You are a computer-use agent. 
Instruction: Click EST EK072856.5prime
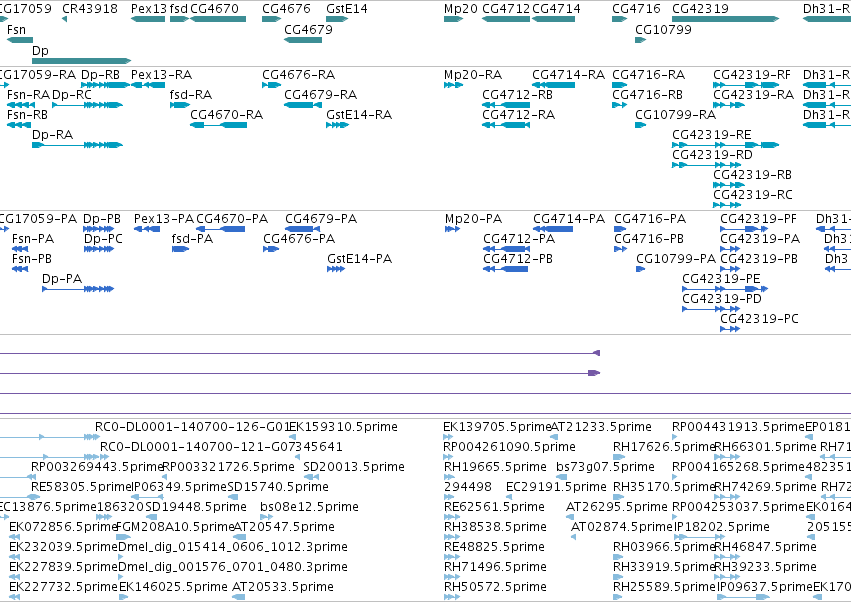point(14,536)
